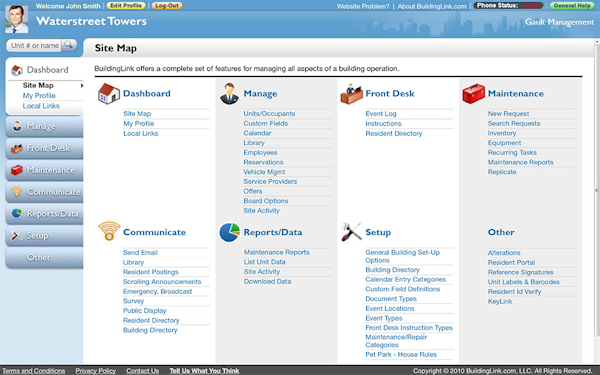
Task: Click the Front Desk icon in site map
Action: (x=351, y=94)
